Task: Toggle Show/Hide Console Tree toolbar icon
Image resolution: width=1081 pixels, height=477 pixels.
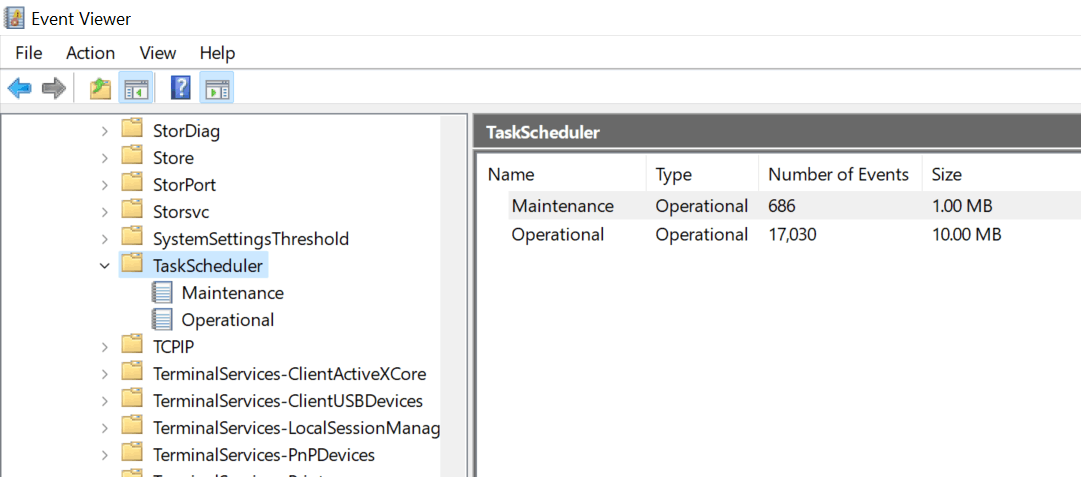Action: coord(136,88)
